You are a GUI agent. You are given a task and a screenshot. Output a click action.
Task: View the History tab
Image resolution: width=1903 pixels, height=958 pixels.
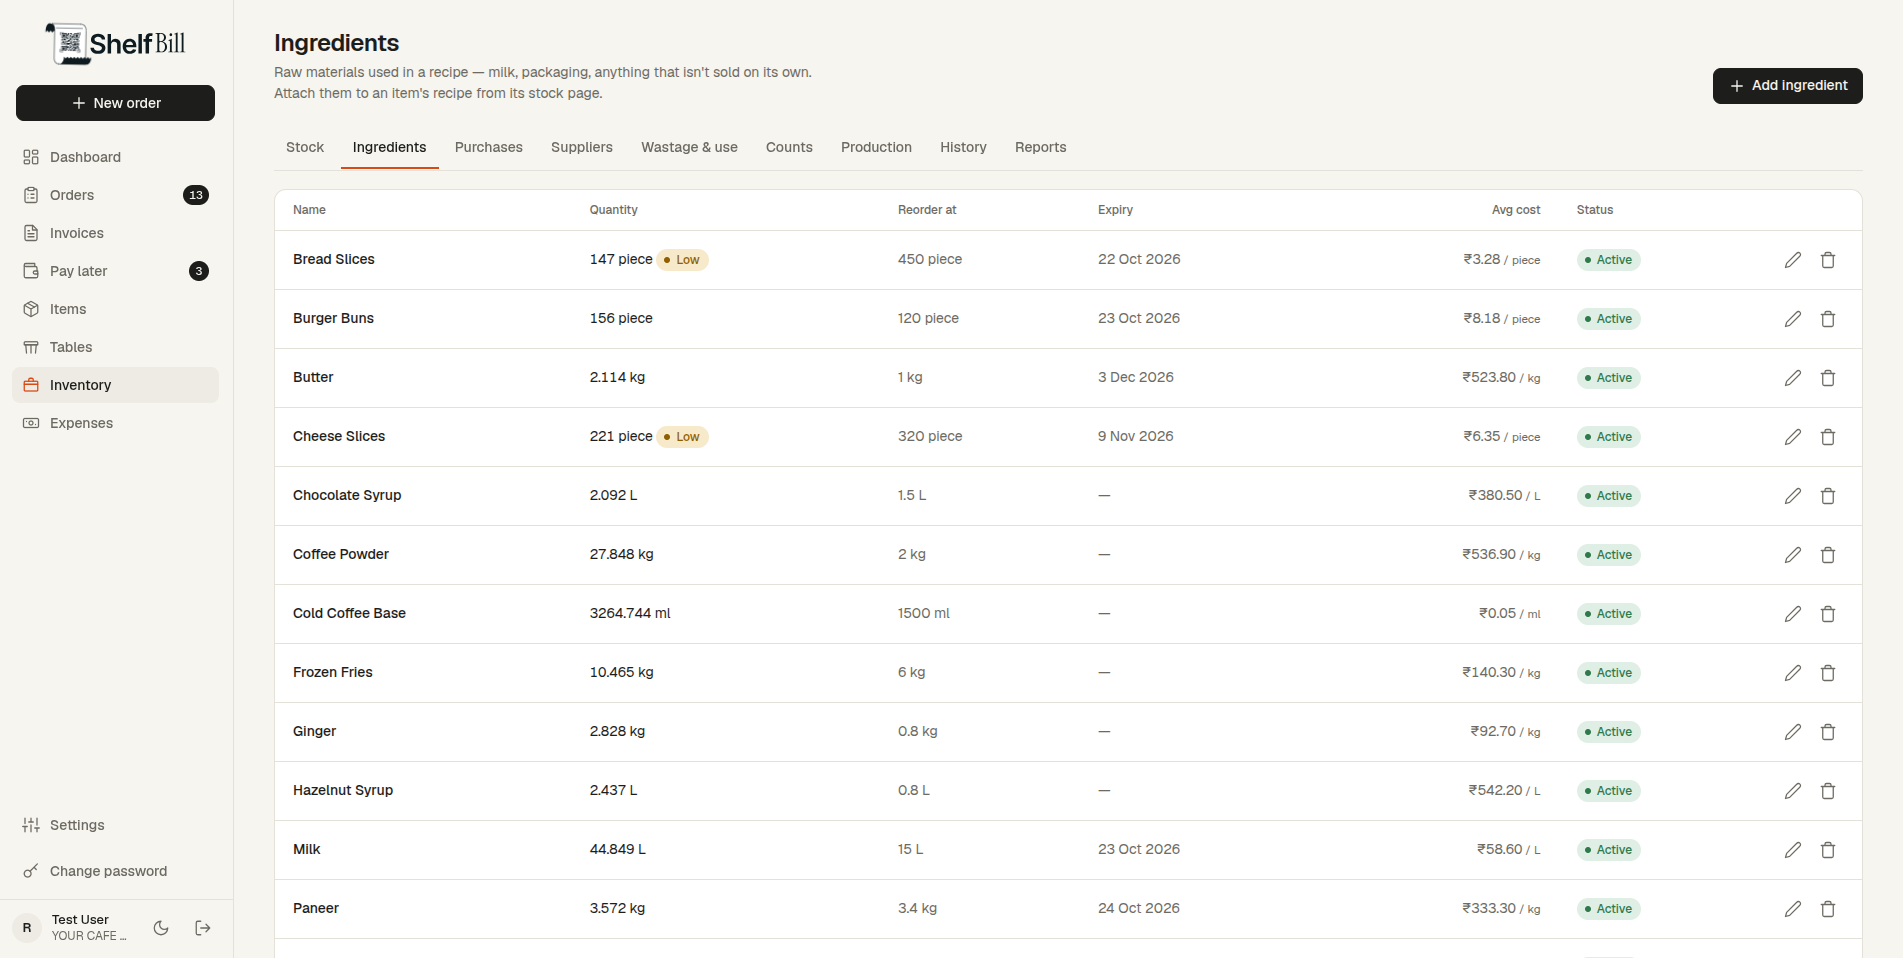tap(963, 147)
